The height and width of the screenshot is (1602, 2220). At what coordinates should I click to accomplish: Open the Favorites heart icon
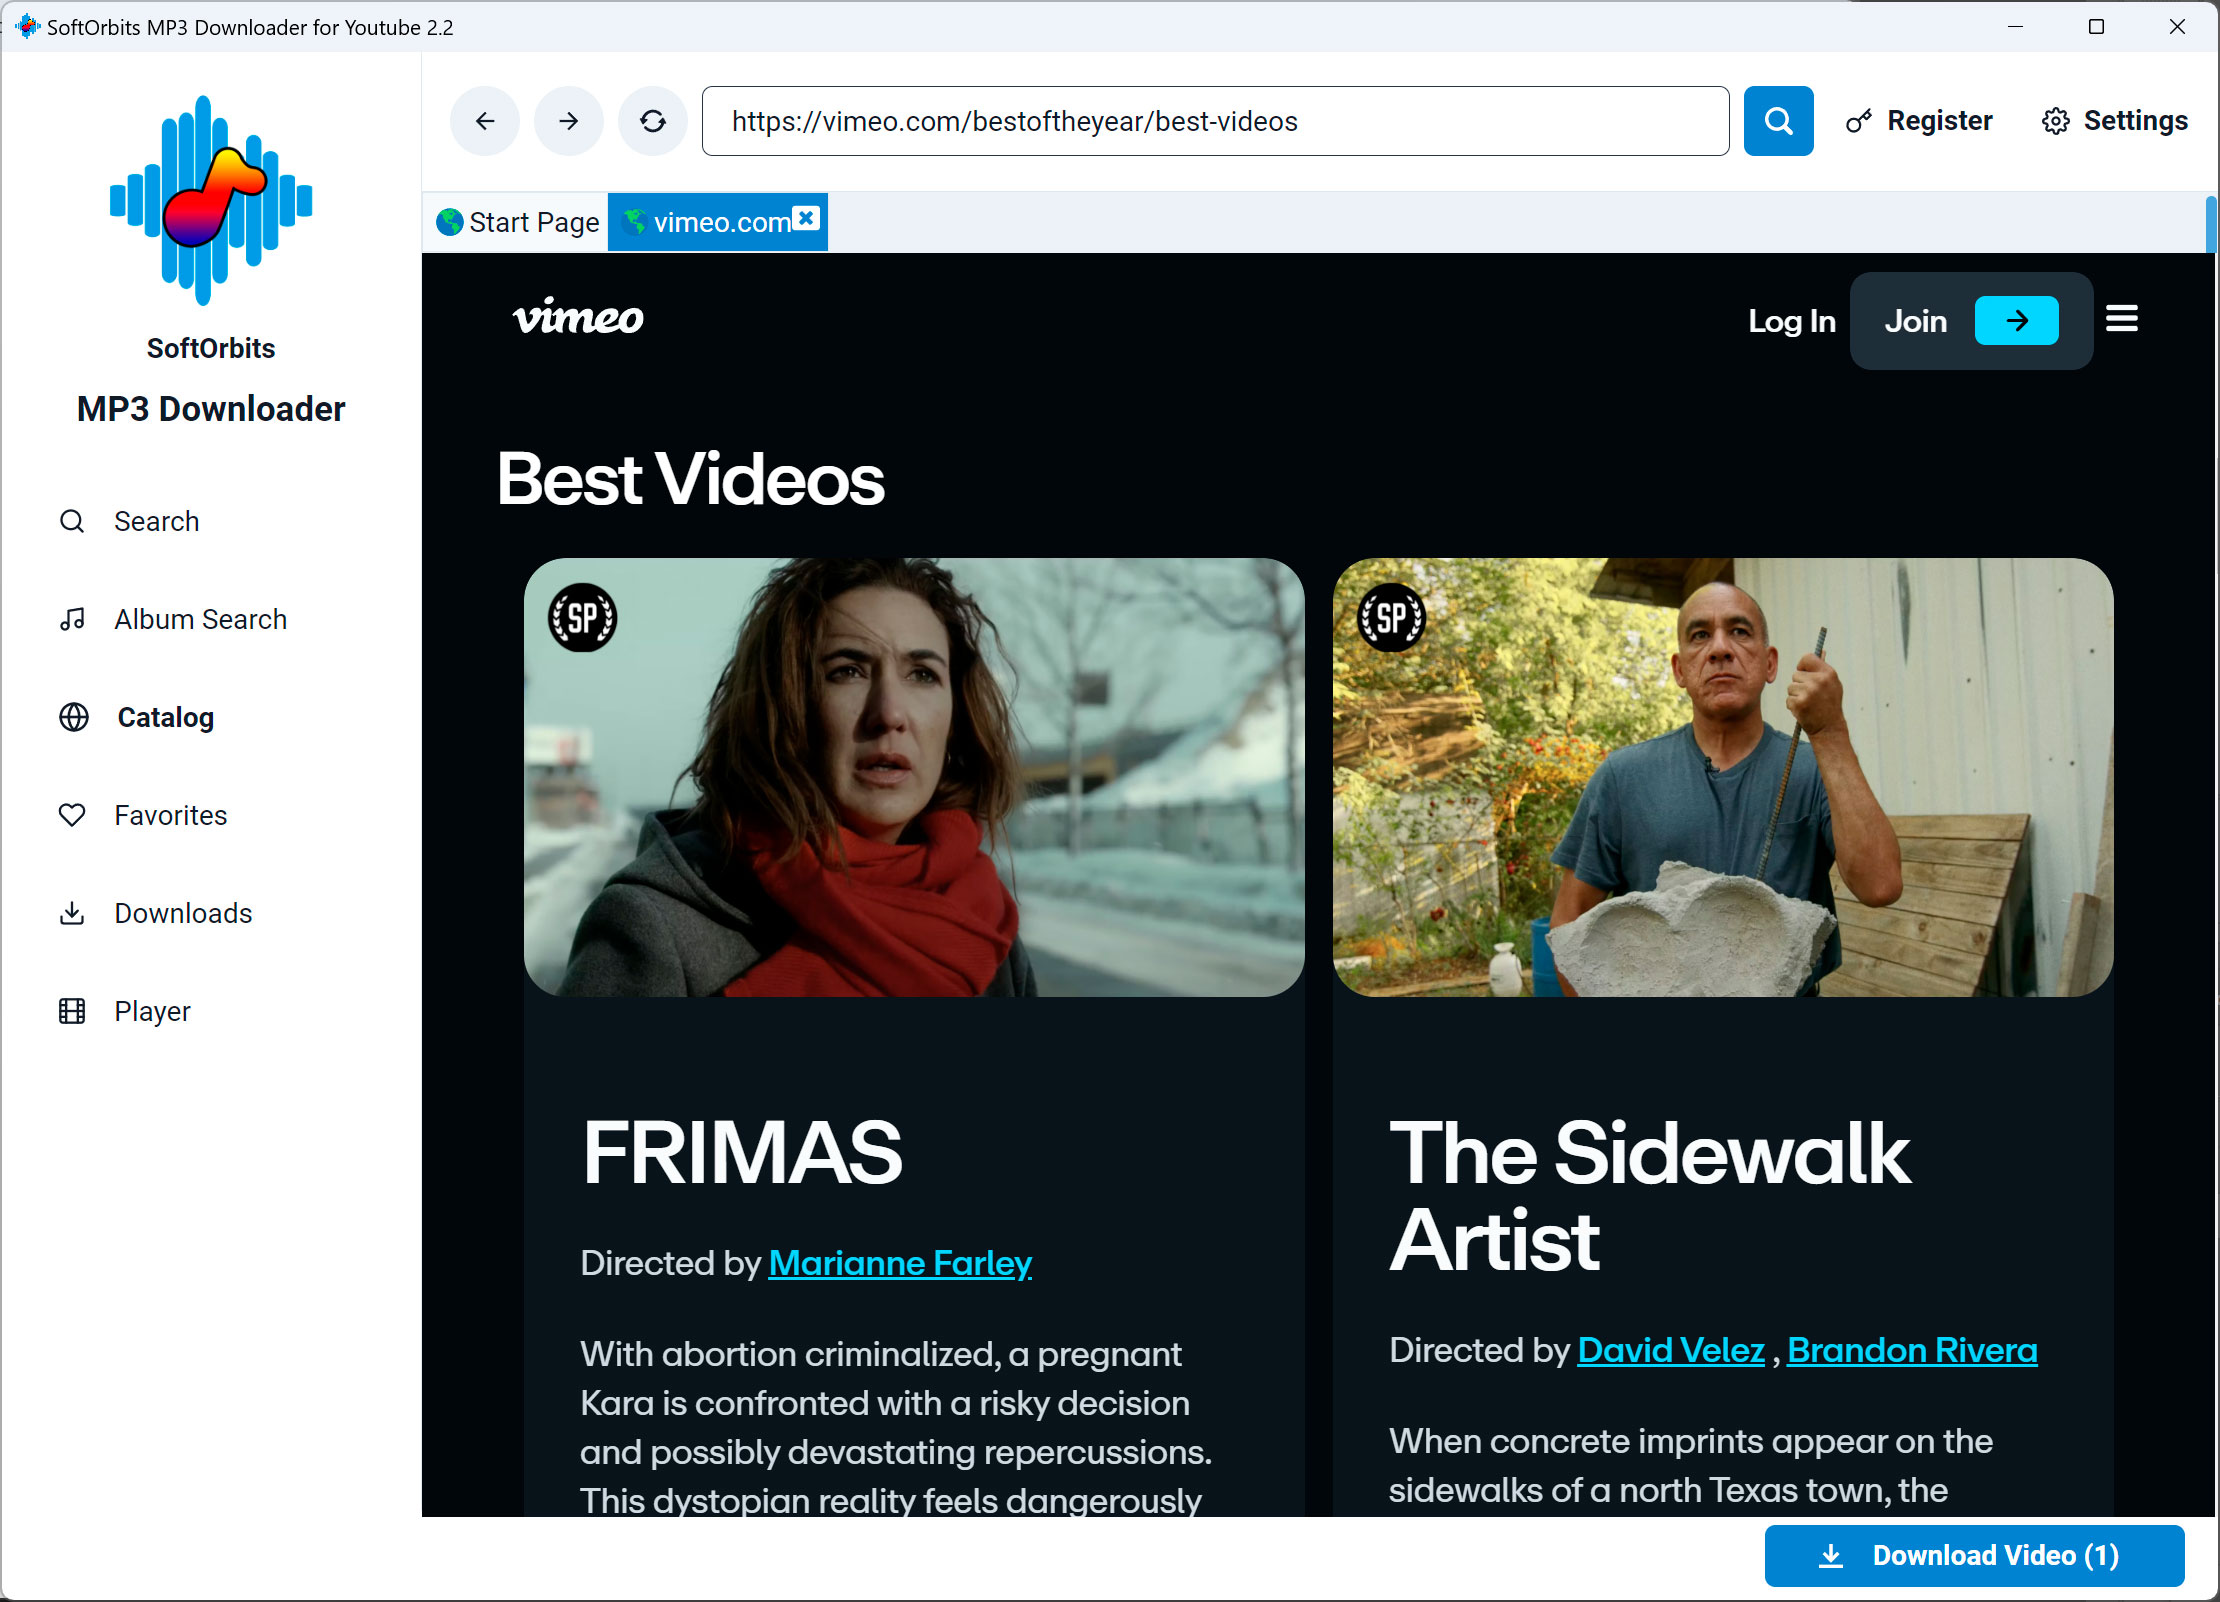coord(71,815)
